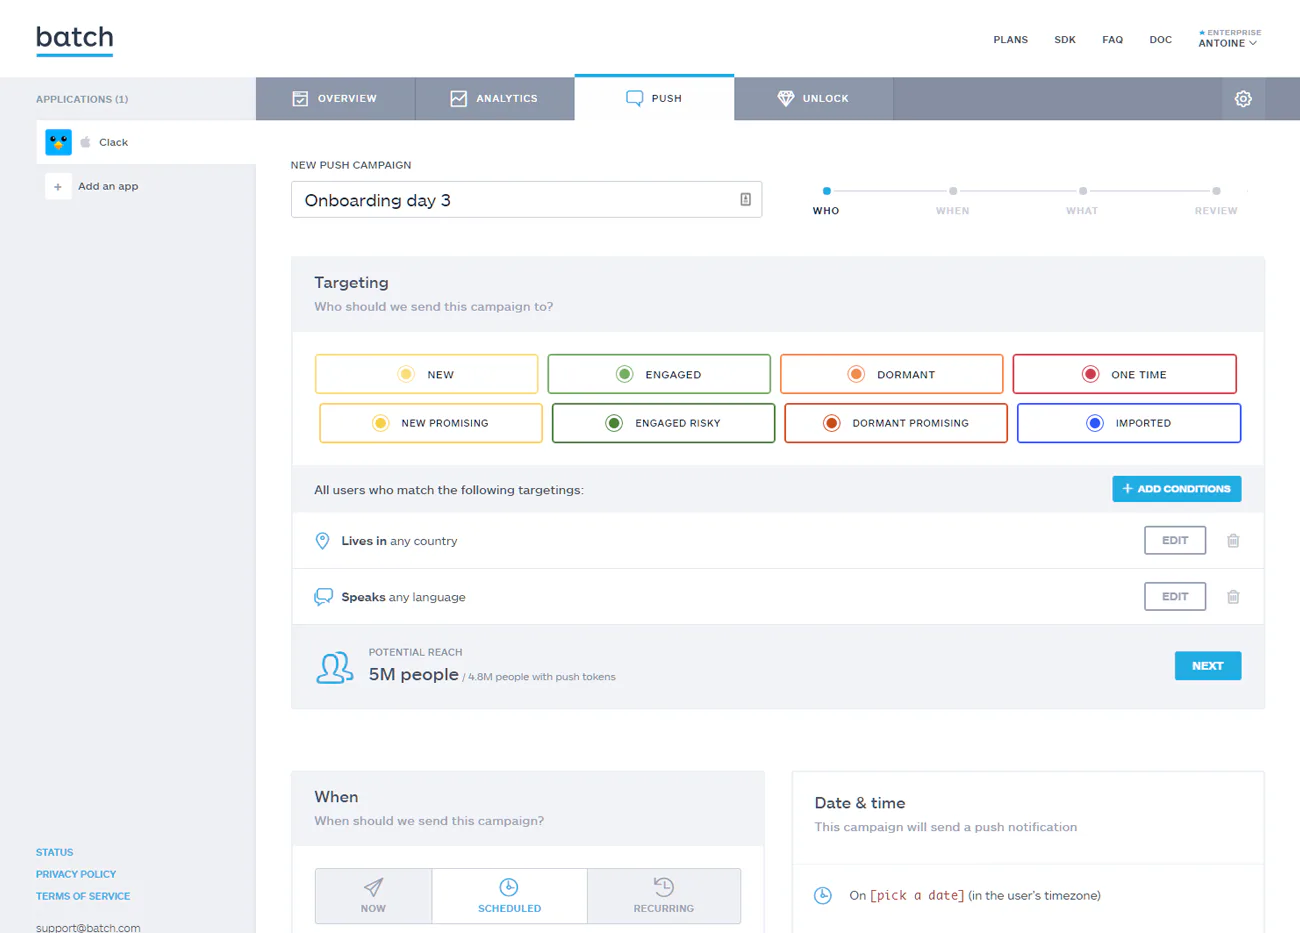Click the ADD CONDITIONS button
Viewport: 1300px width, 933px height.
tap(1177, 489)
